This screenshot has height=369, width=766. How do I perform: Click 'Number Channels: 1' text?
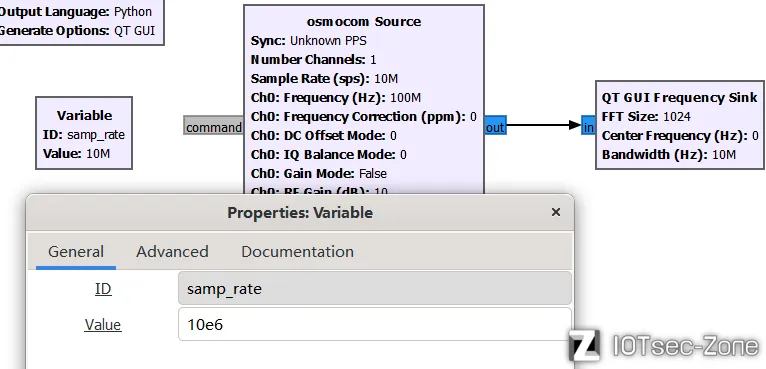(313, 60)
